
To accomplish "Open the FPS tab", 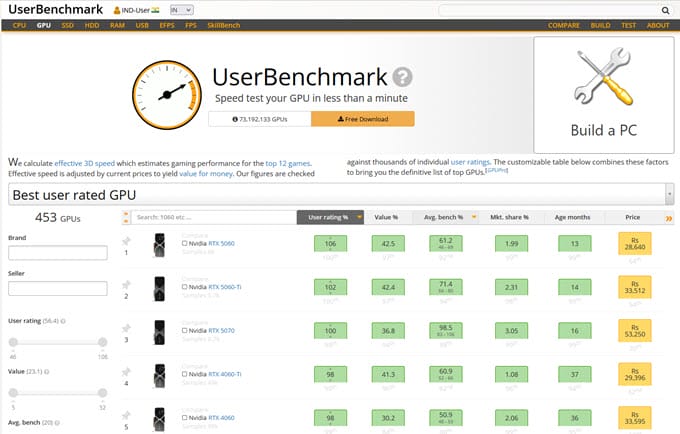I will [191, 25].
